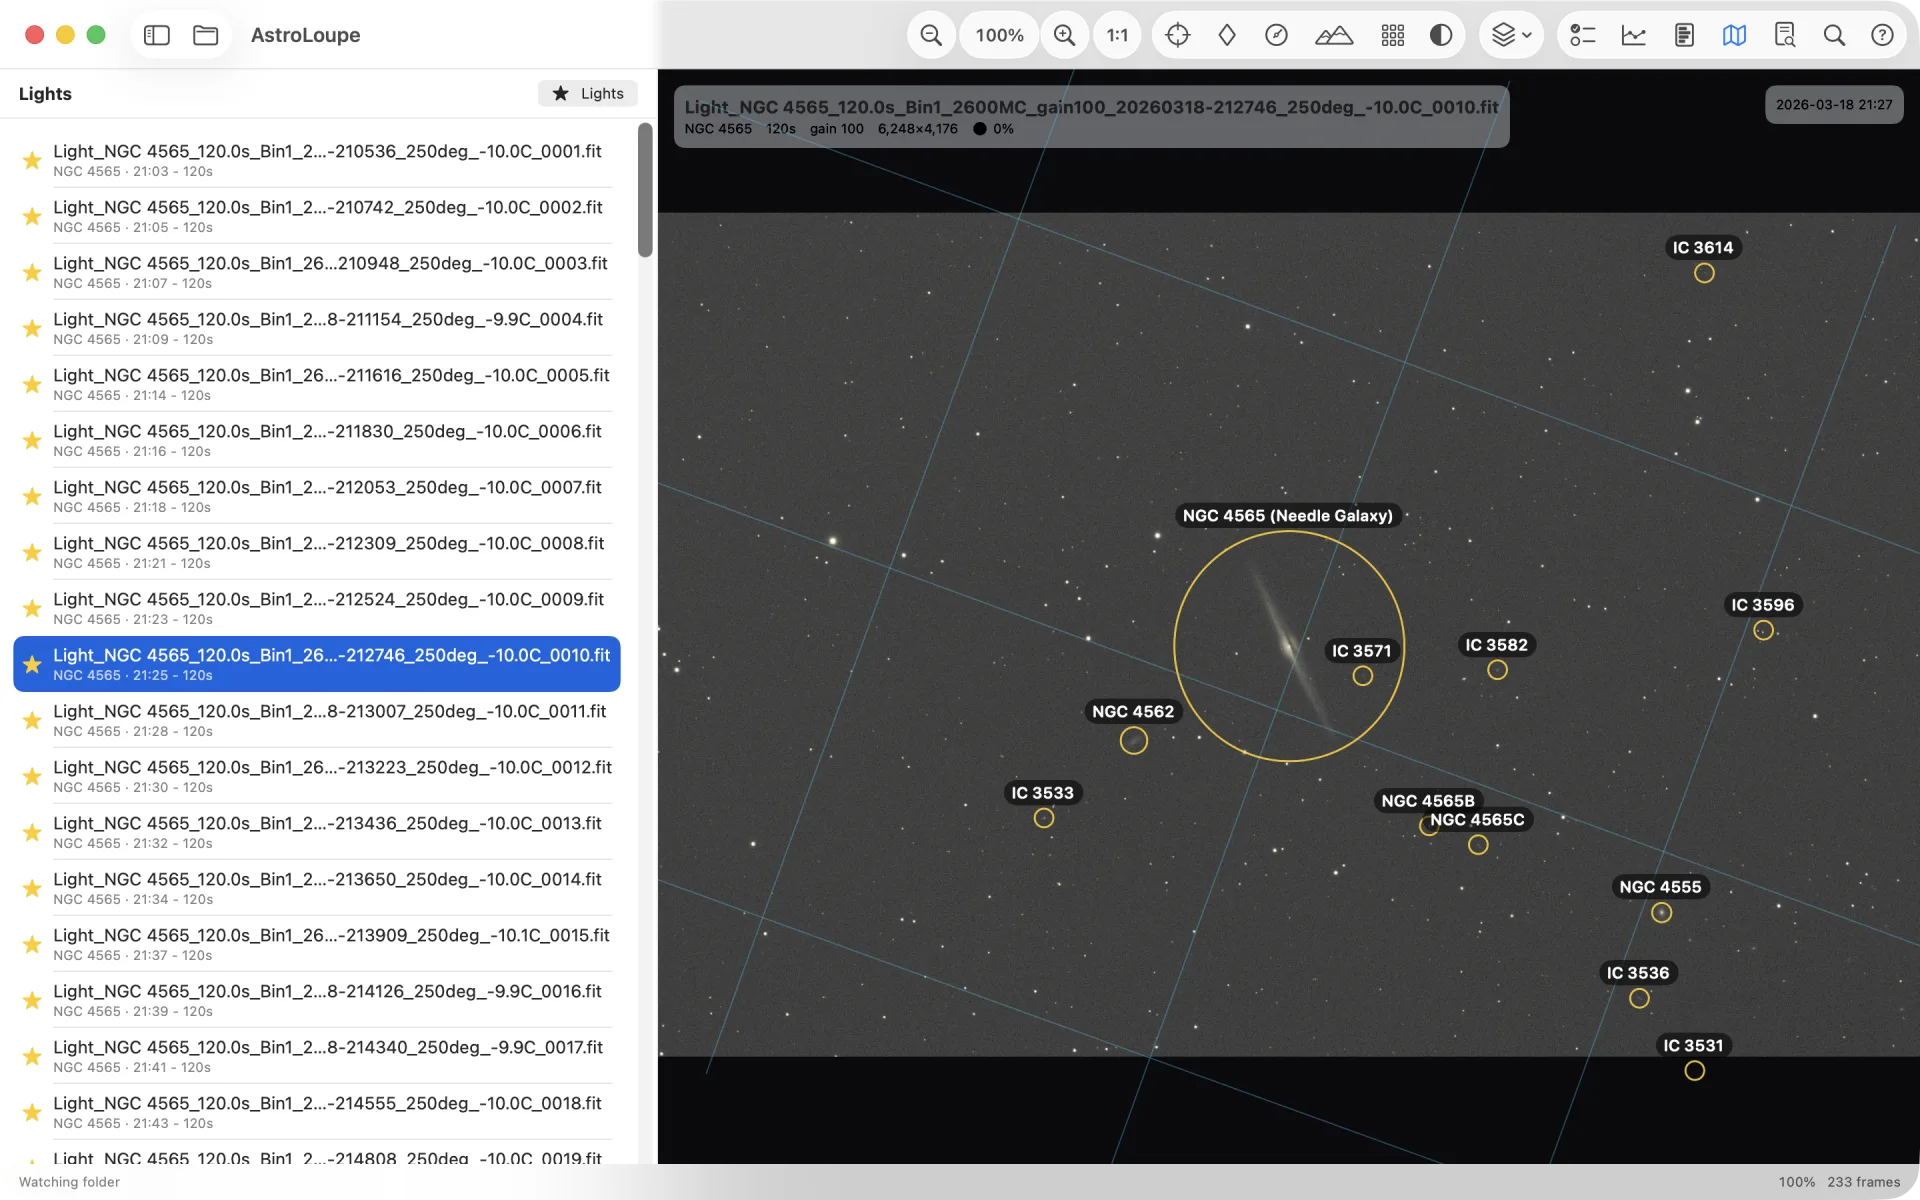Click the IC 3571 annotation label
This screenshot has height=1200, width=1920.
pos(1361,651)
